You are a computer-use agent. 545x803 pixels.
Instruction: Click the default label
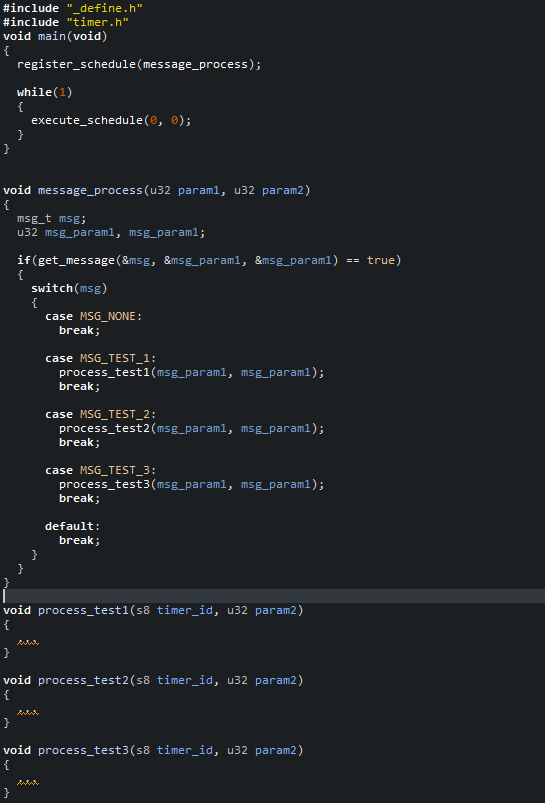tap(69, 526)
